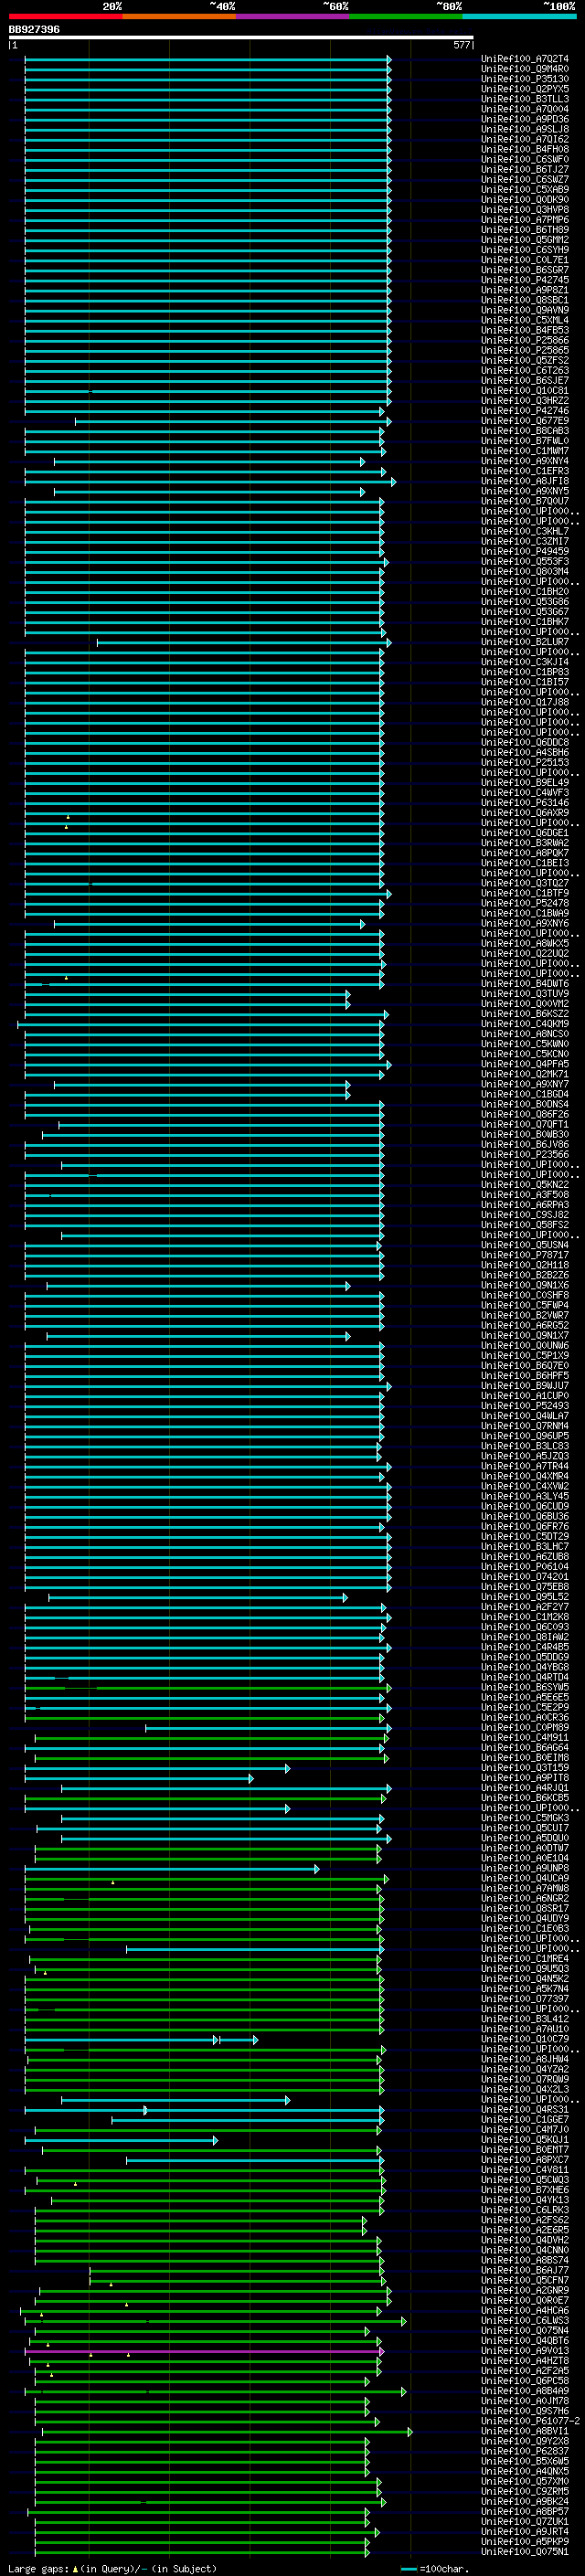Select hit label UniRef100_A2E6R5
Screen dimensions: 585x2576
point(525,2230)
